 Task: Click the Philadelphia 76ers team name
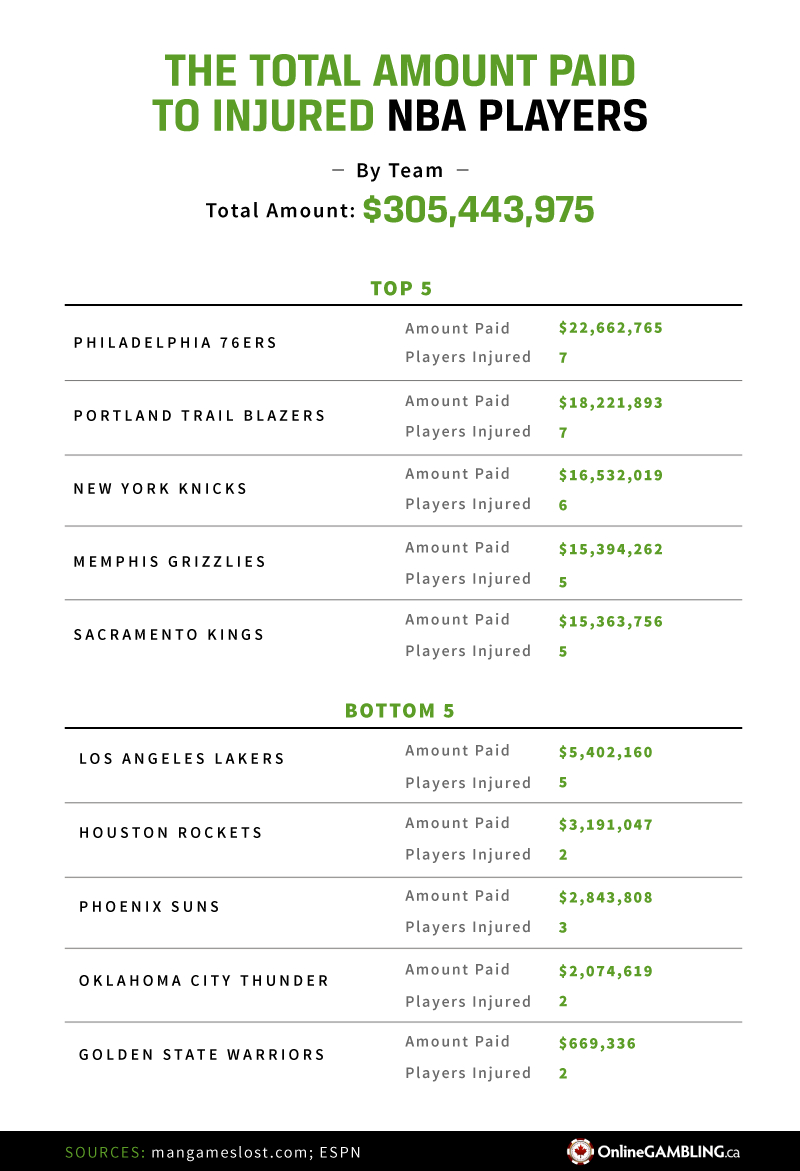(176, 343)
